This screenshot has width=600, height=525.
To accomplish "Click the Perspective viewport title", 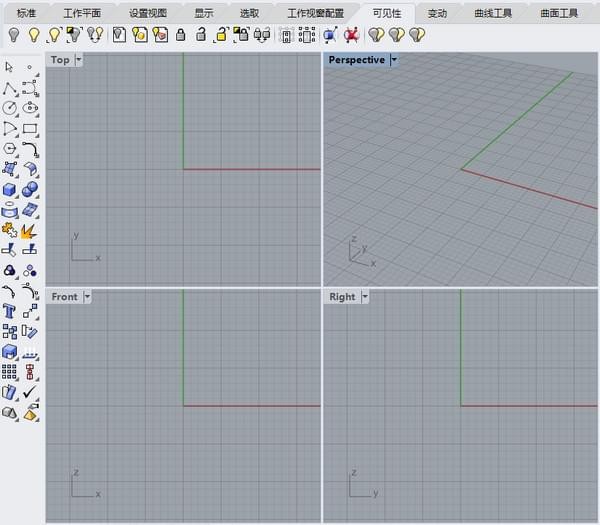I will click(357, 60).
